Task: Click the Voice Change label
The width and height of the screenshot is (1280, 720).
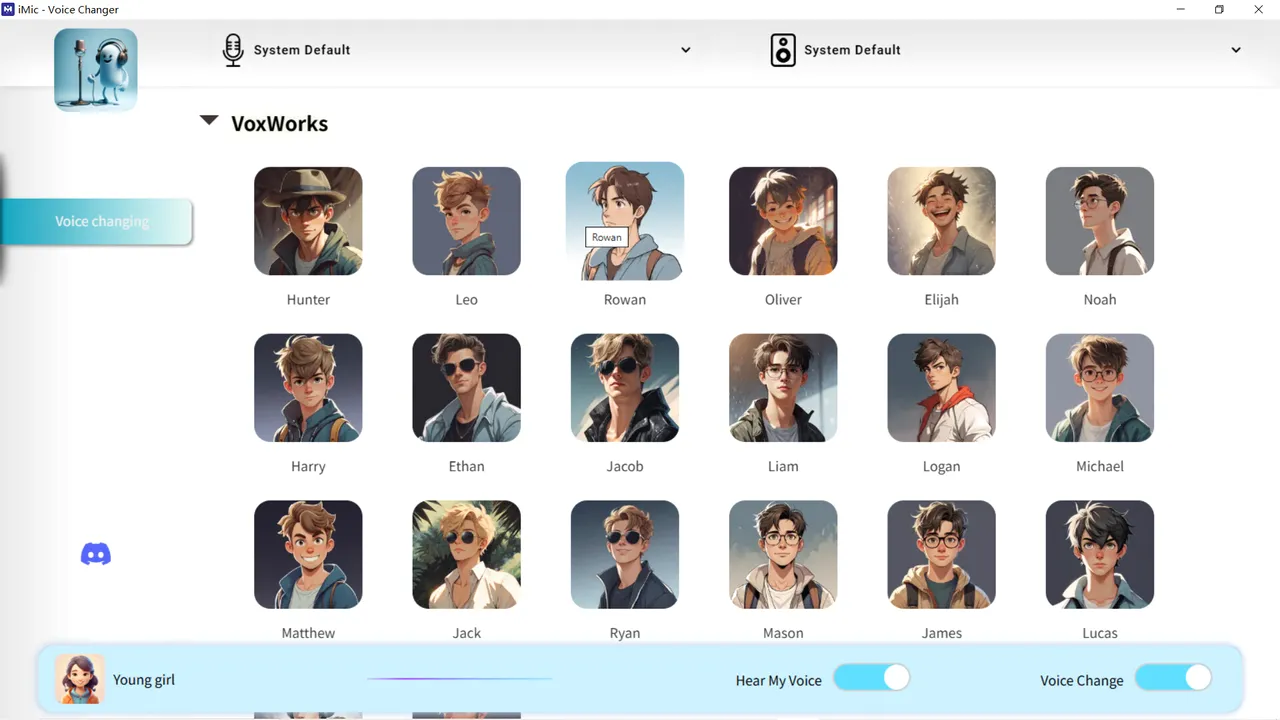Action: point(1082,681)
